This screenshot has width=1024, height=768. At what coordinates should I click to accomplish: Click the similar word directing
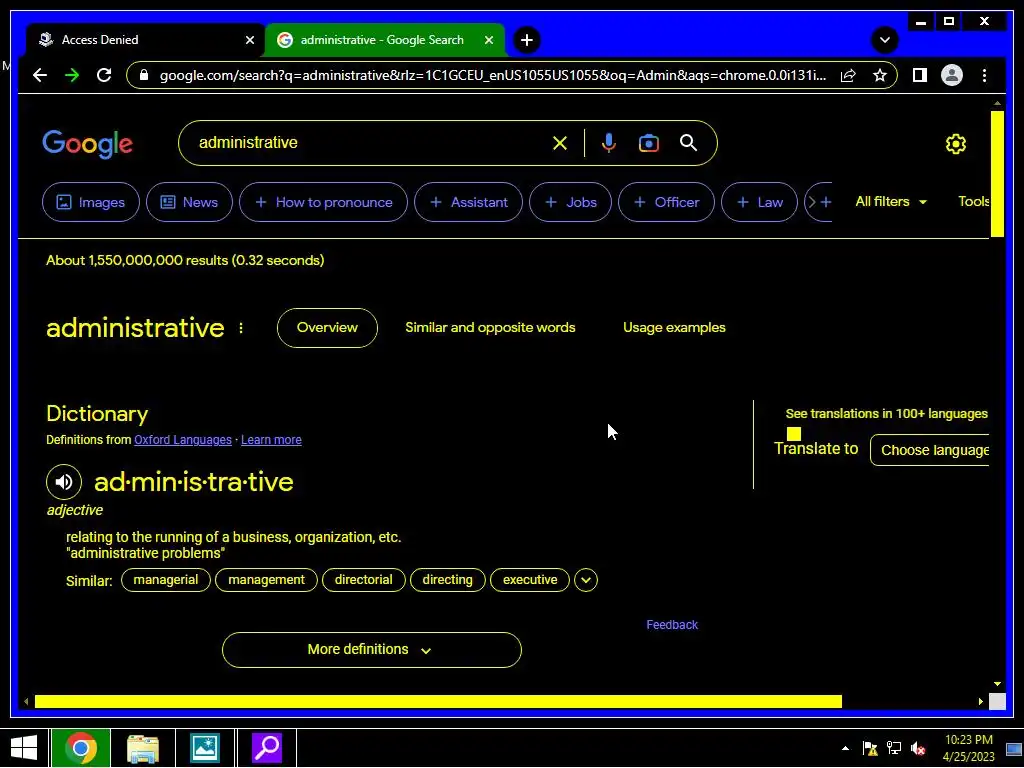447,580
